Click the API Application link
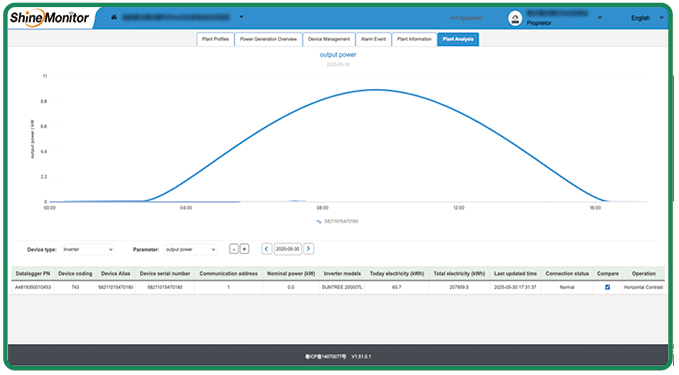 (x=466, y=18)
